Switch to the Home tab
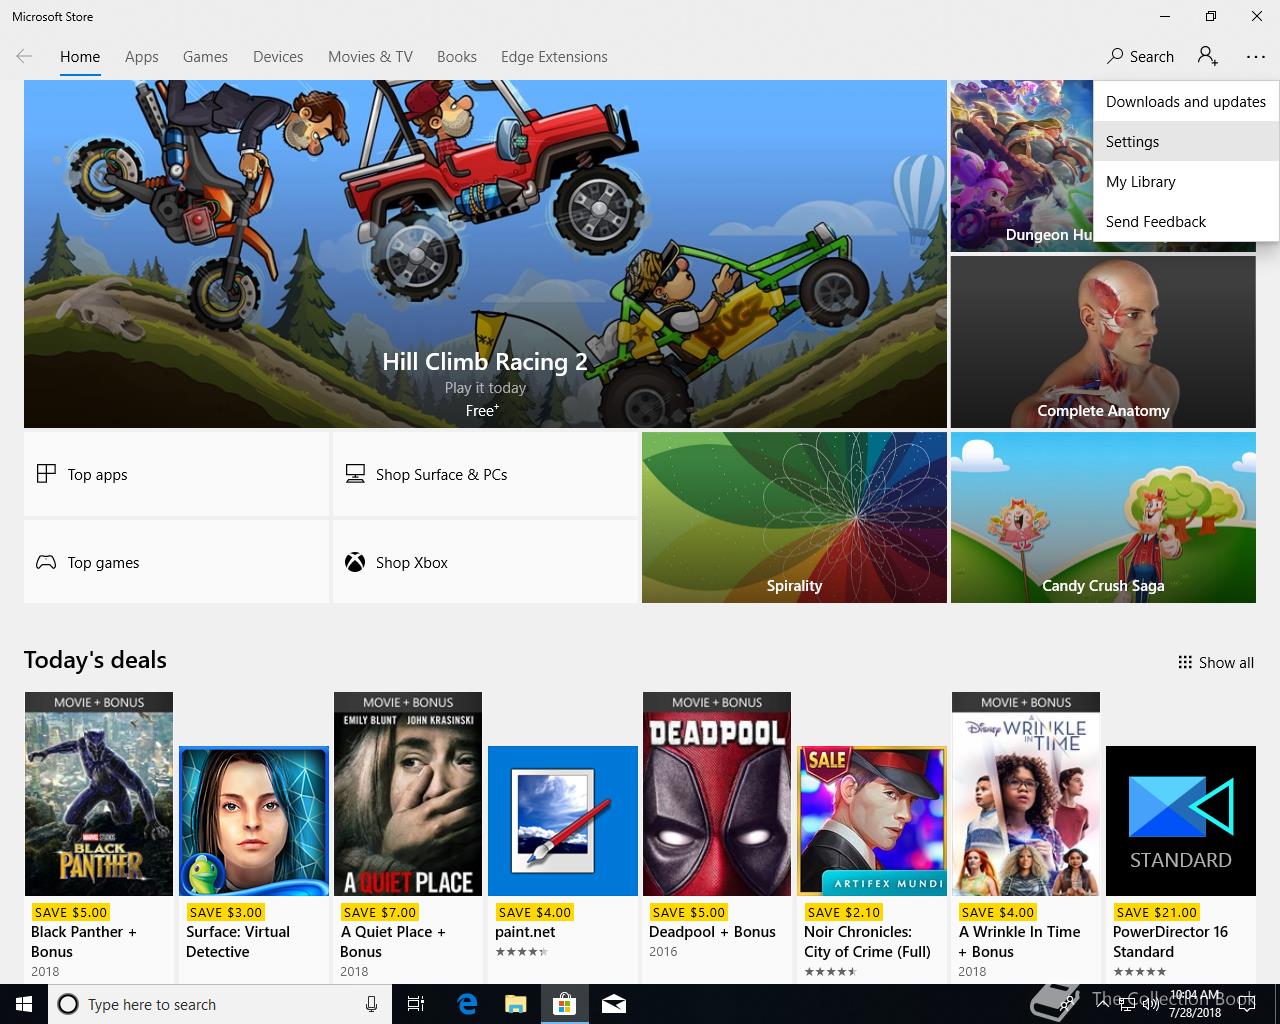Screen dimensions: 1280x1024 pyautogui.click(x=80, y=57)
